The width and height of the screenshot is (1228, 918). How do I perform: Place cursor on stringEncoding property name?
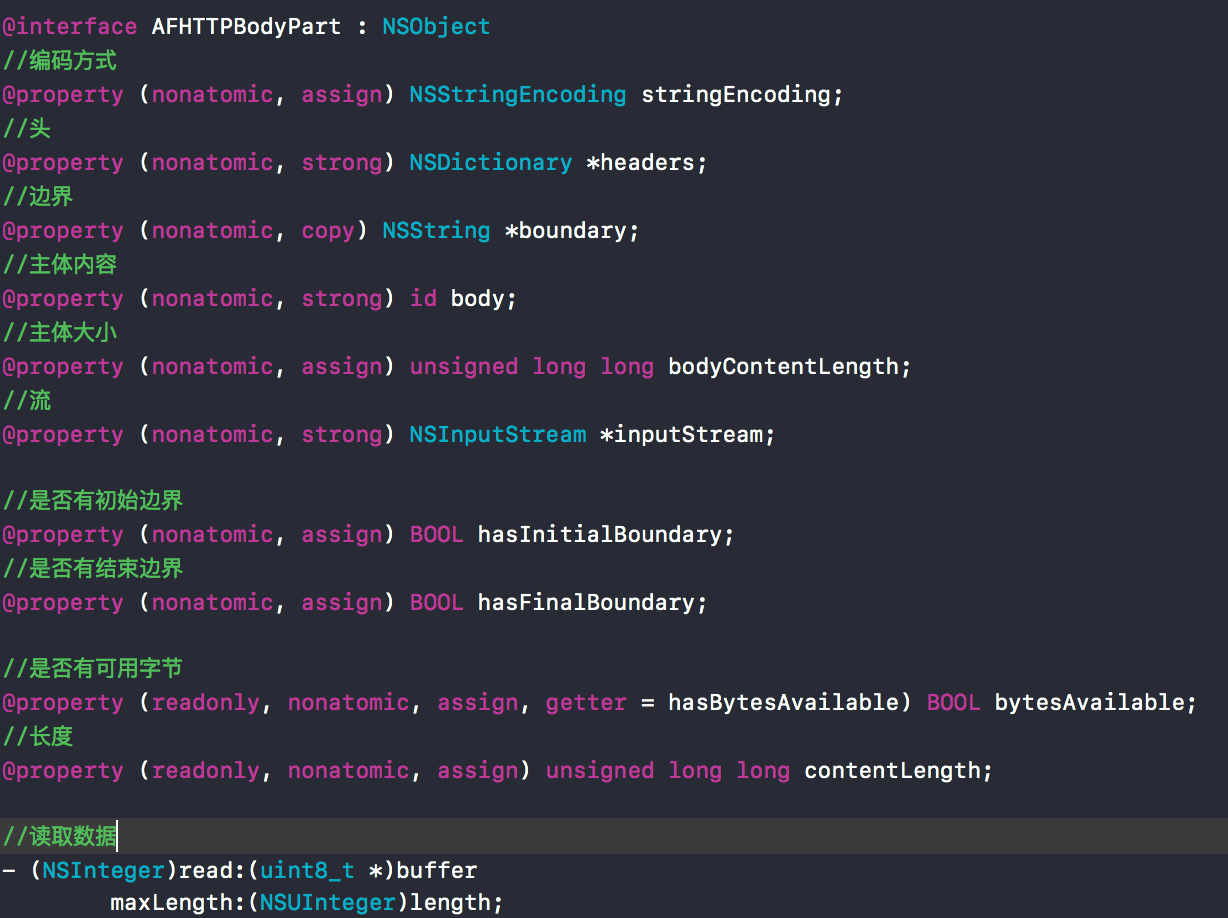click(737, 94)
